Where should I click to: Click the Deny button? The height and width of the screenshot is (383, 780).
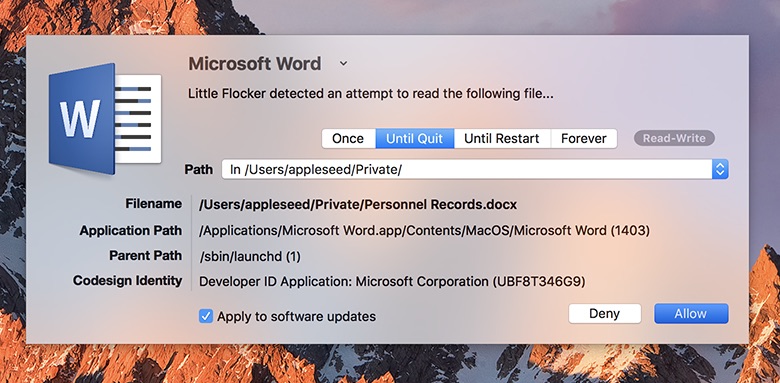coord(605,314)
